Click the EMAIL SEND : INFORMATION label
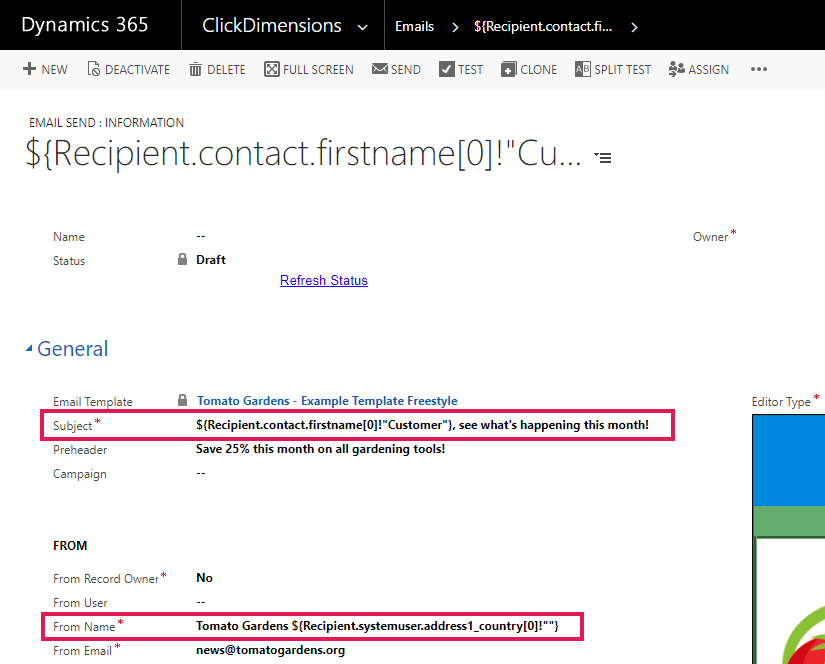The width and height of the screenshot is (825, 664). pyautogui.click(x=106, y=123)
